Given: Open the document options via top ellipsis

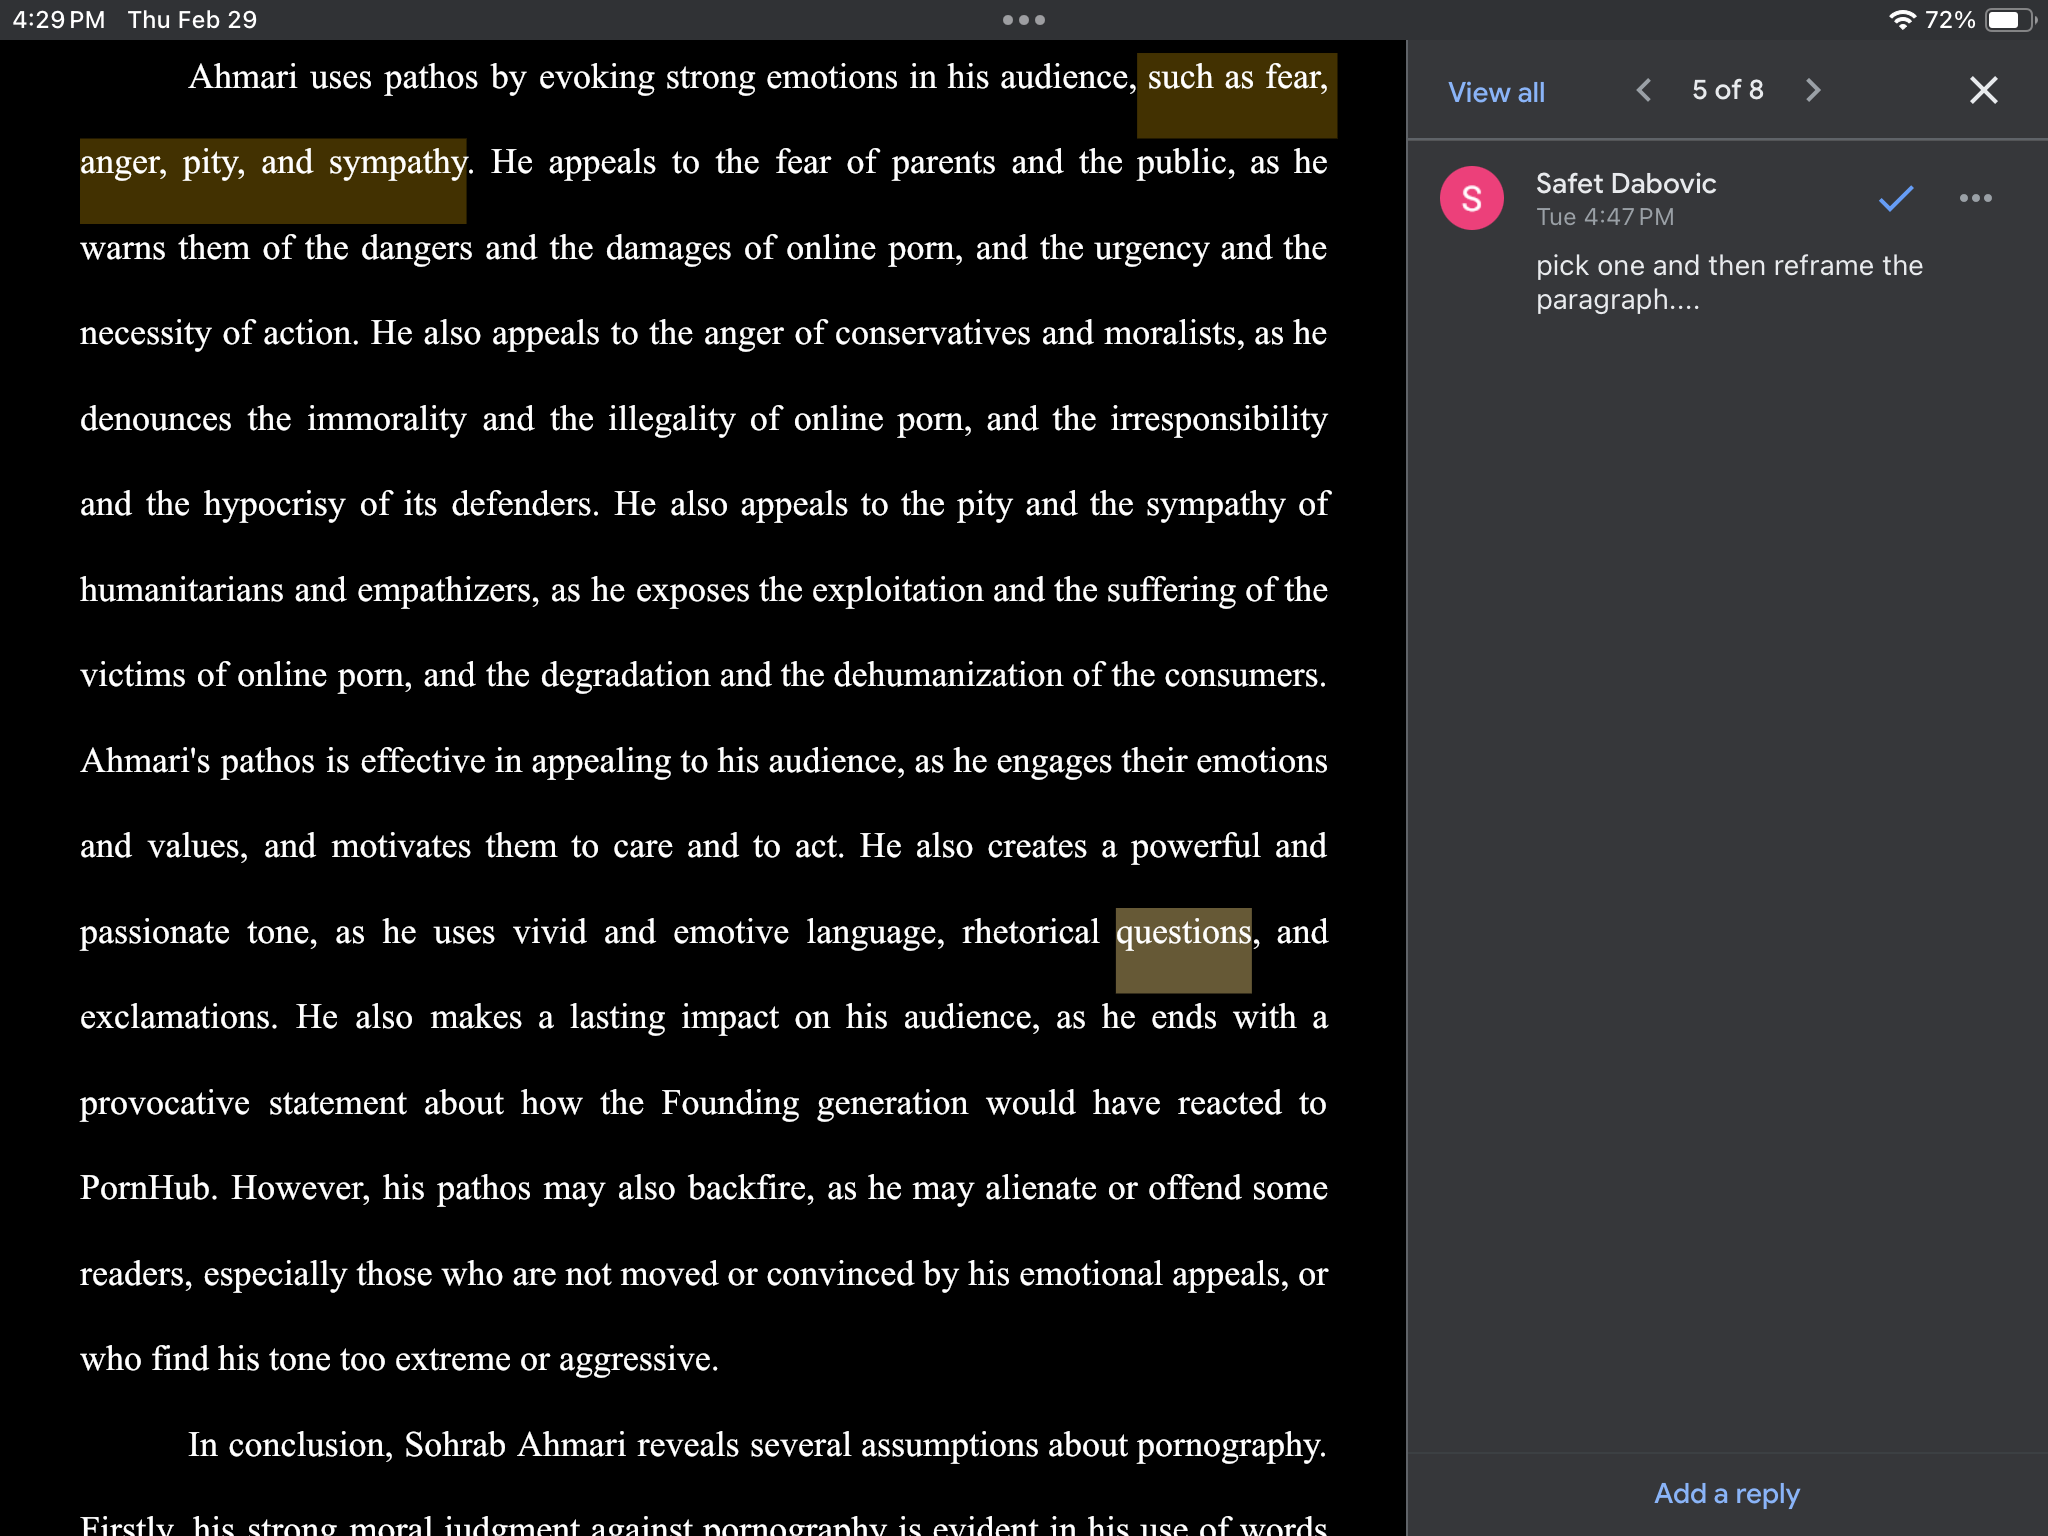Looking at the screenshot, I should click(x=1023, y=19).
